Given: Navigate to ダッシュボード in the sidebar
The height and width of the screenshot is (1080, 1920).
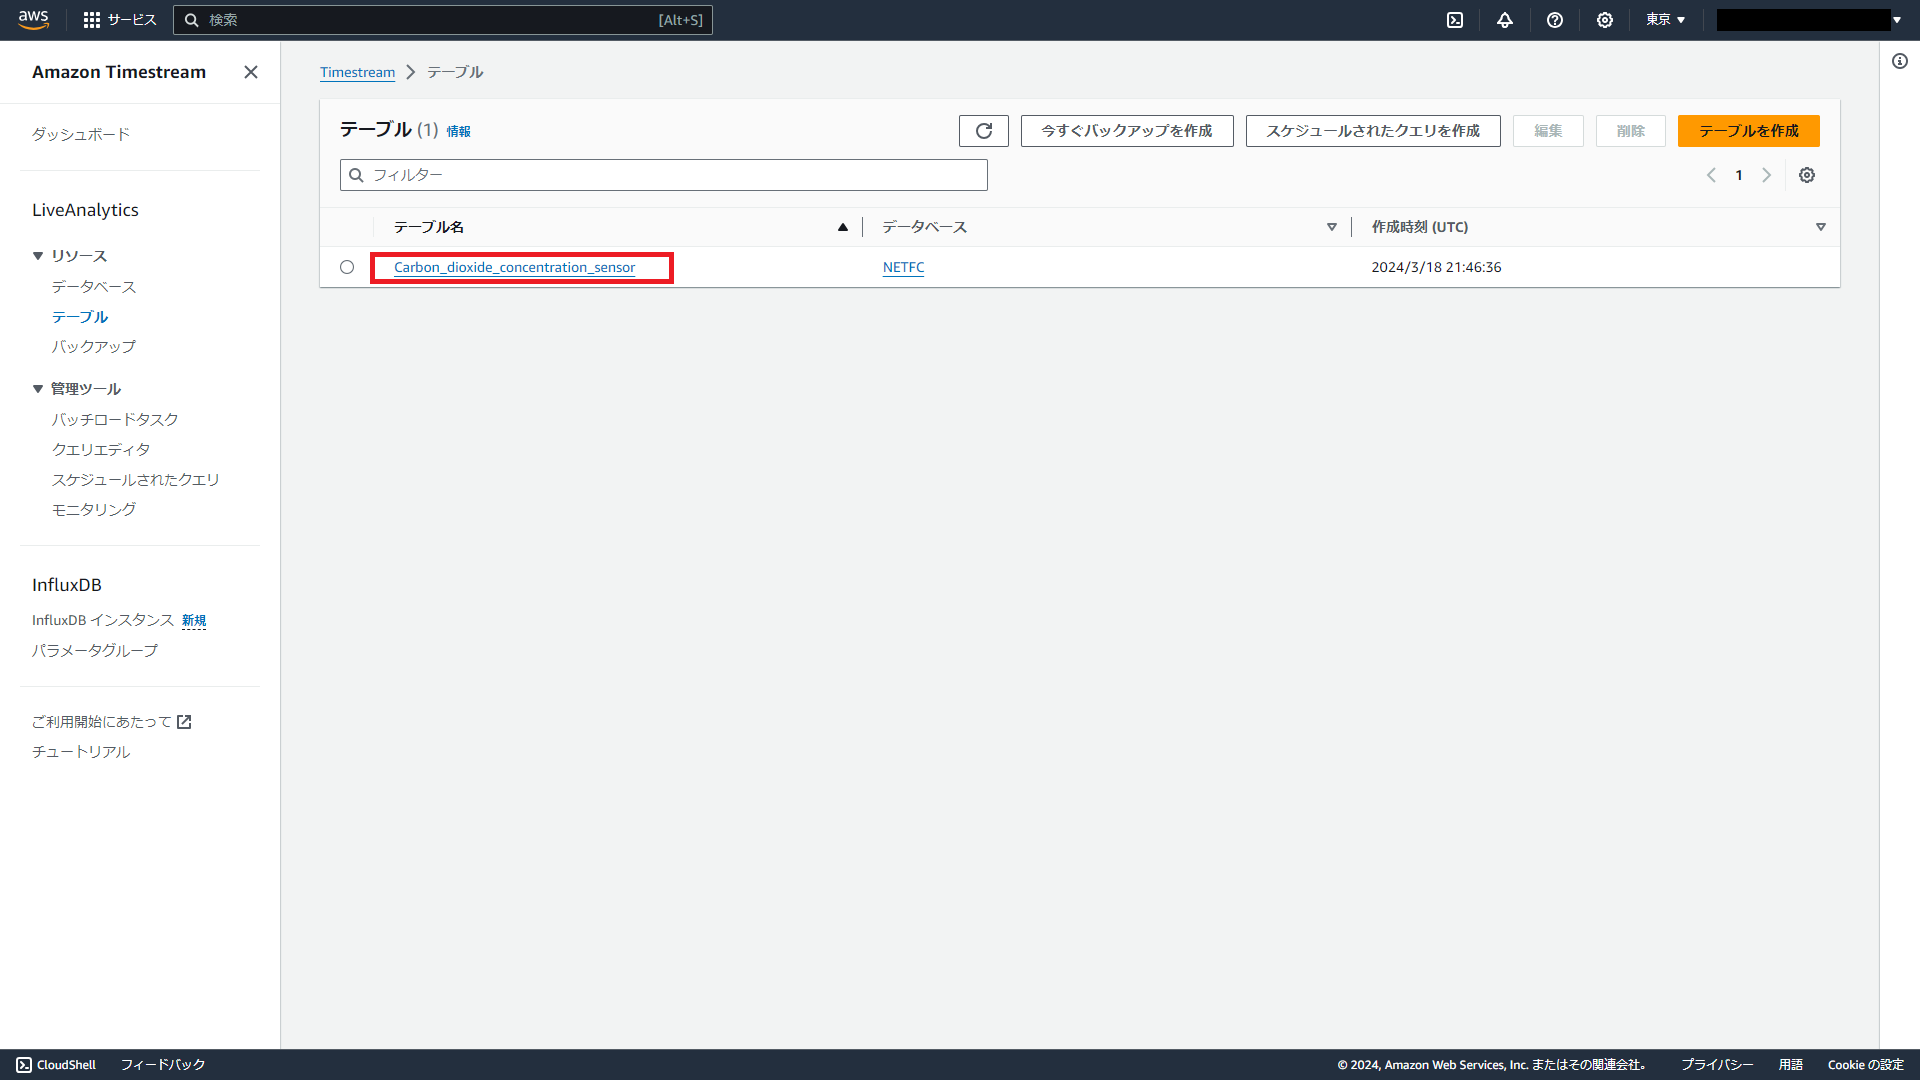Looking at the screenshot, I should 80,133.
